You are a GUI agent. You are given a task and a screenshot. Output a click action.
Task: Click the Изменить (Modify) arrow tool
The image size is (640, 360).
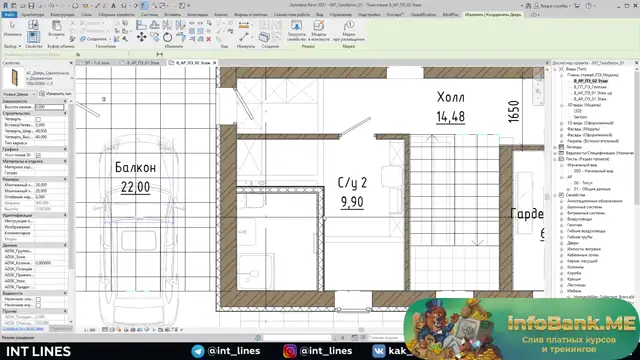(12, 28)
